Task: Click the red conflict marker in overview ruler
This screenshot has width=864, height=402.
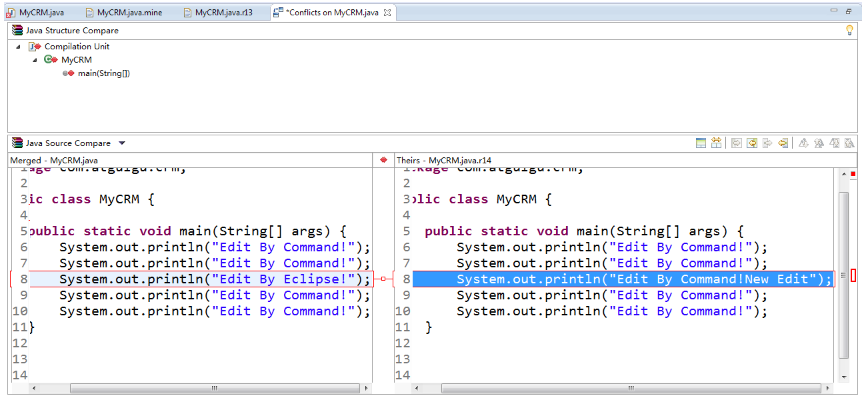Action: tap(854, 275)
